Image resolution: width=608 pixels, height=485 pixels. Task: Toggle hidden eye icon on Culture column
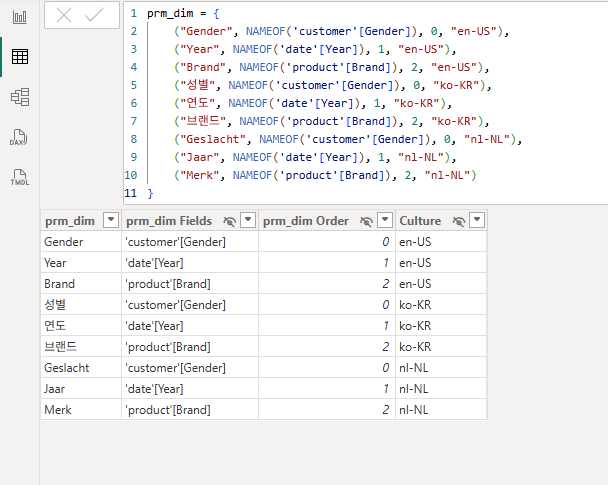coord(459,221)
